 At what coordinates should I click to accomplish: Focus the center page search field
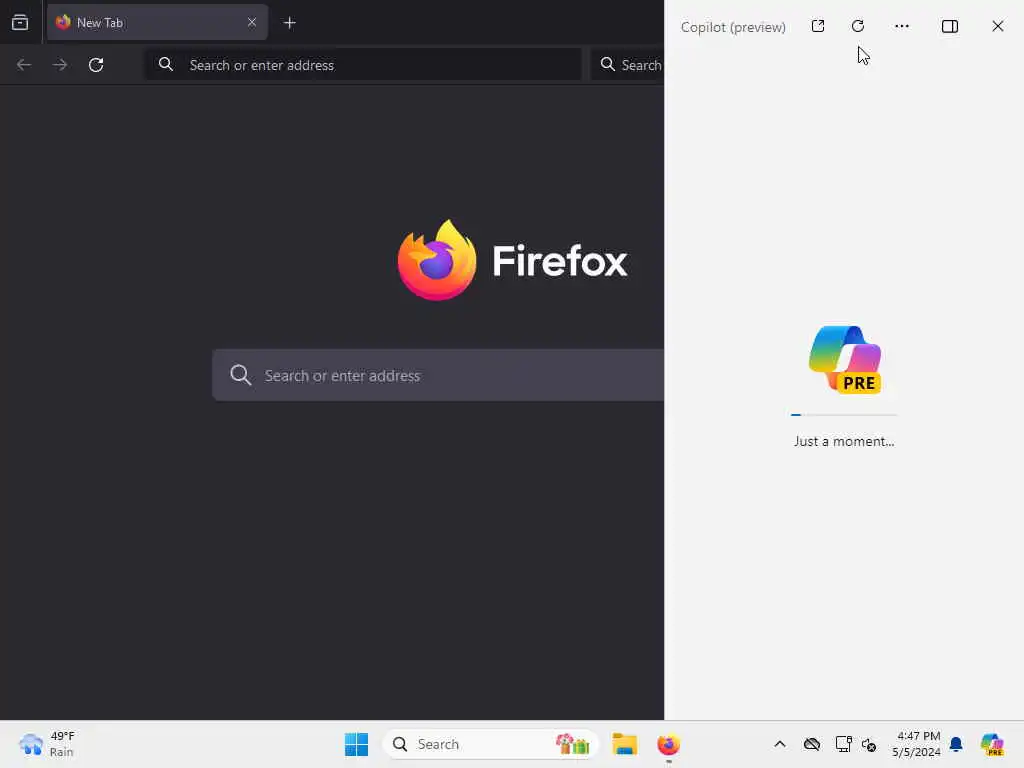pyautogui.click(x=438, y=375)
